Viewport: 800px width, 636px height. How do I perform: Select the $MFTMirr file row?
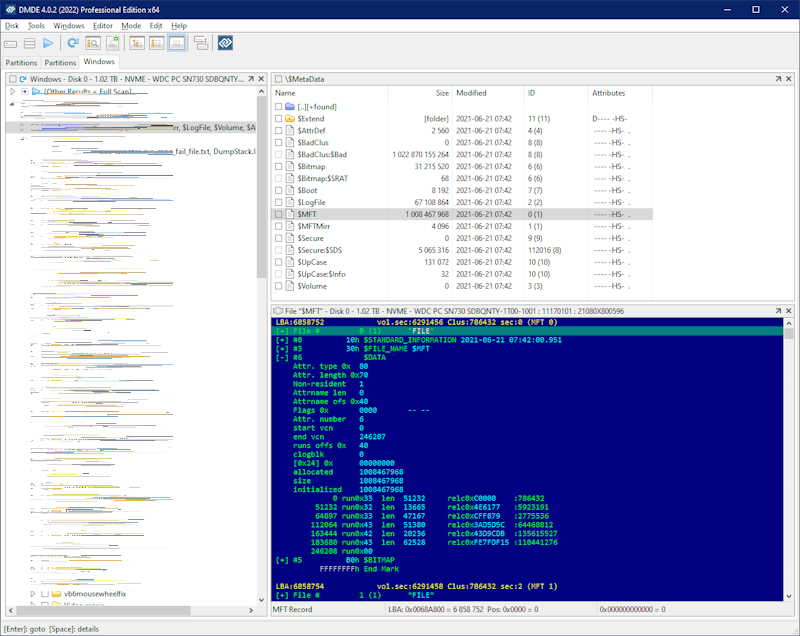[x=462, y=226]
